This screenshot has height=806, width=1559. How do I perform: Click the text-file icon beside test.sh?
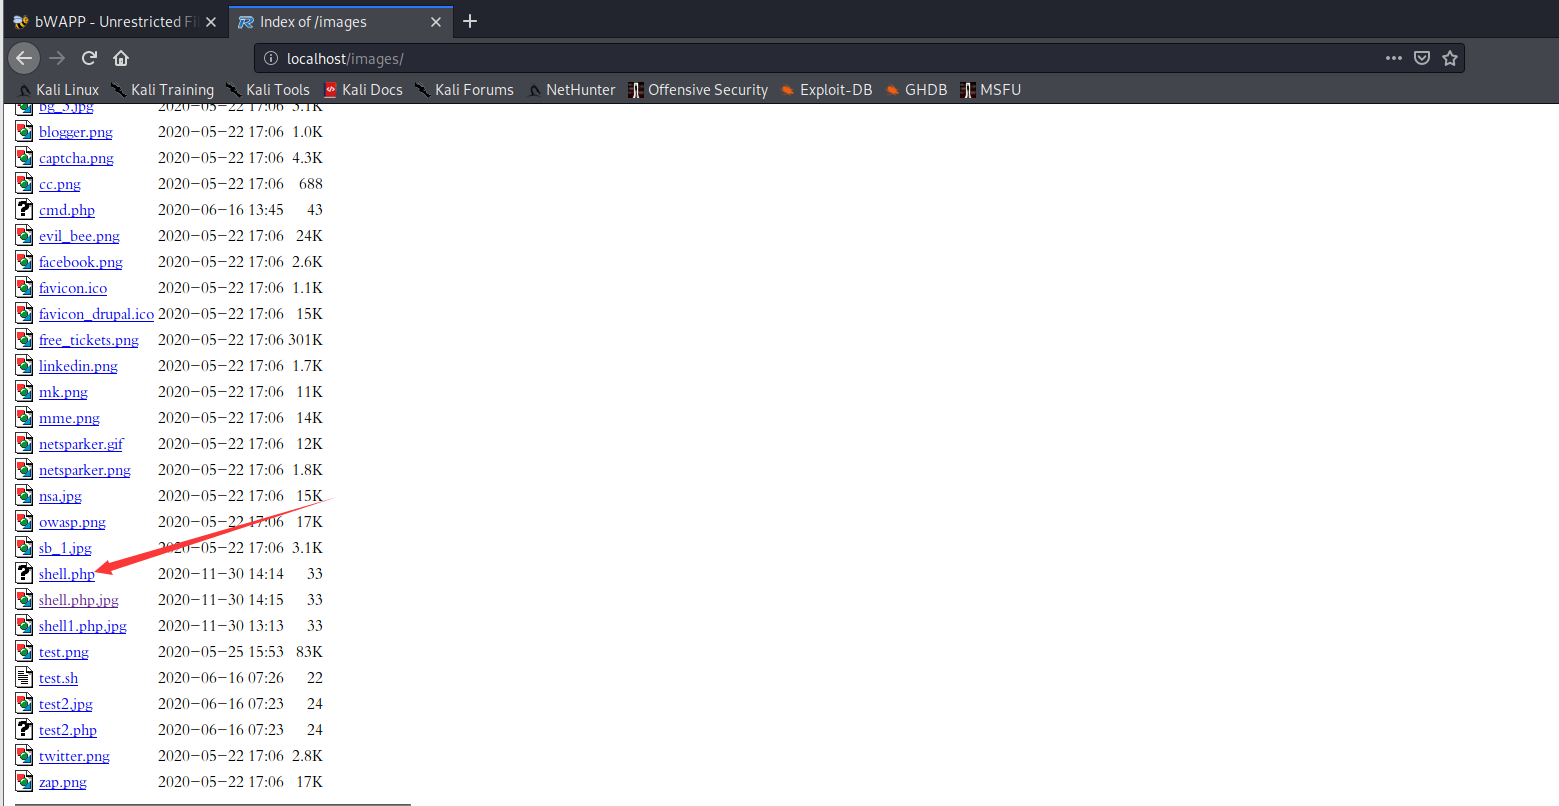(x=24, y=677)
